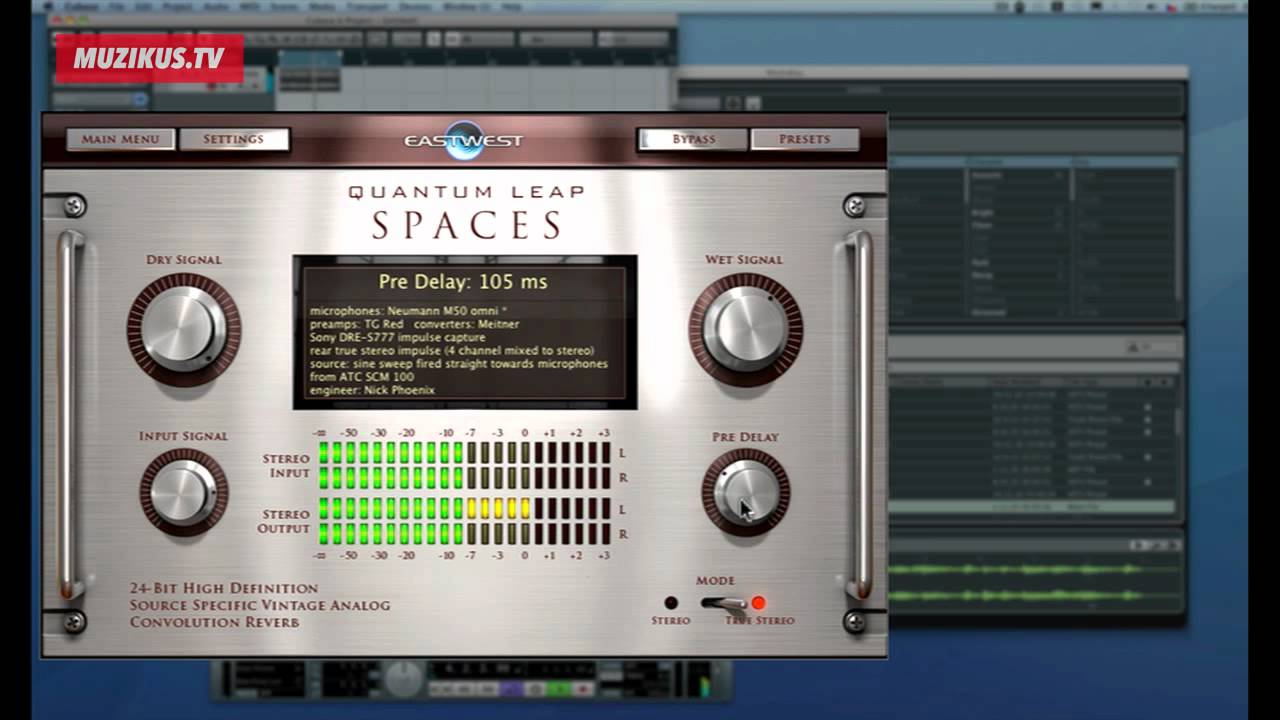Click the red Record button in the transport bar
1280x720 pixels.
click(x=582, y=689)
